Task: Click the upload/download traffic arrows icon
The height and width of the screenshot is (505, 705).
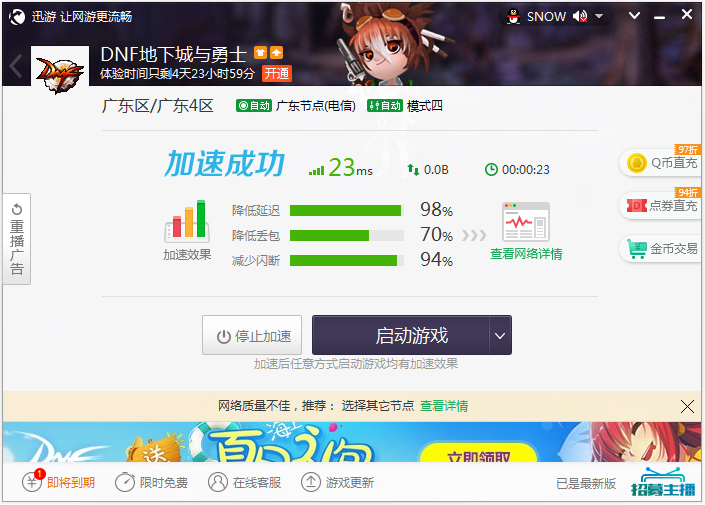Action: pos(413,170)
